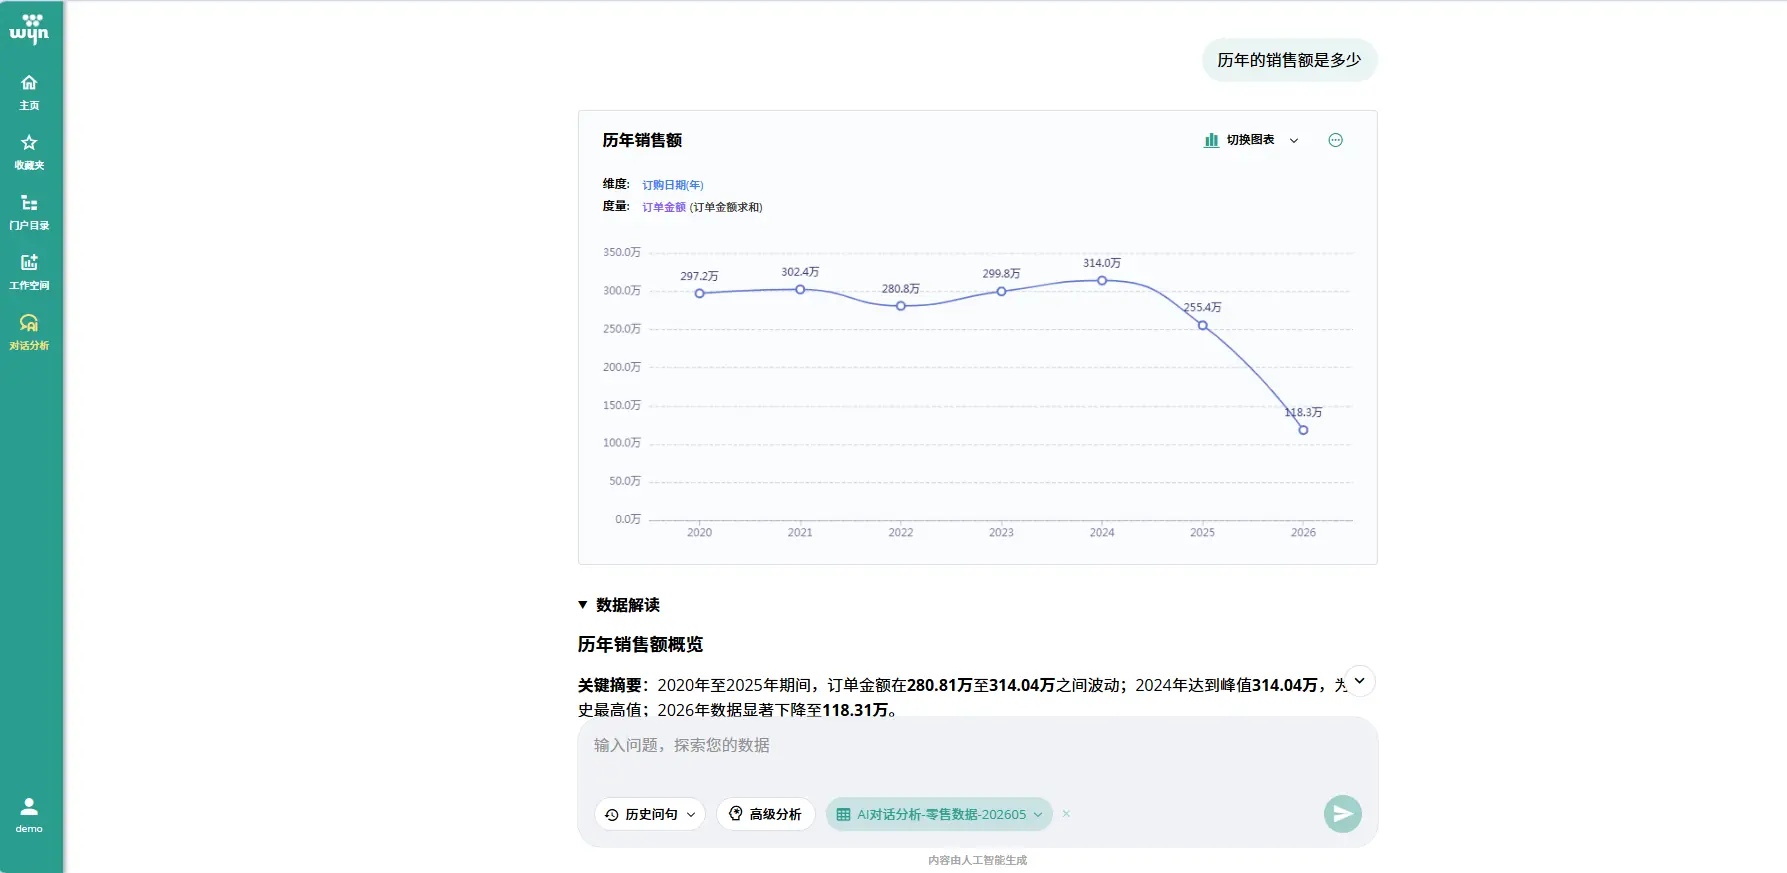Viewport: 1787px width, 873px height.
Task: Click the lightbulb icon in 高级分析
Action: (x=736, y=814)
